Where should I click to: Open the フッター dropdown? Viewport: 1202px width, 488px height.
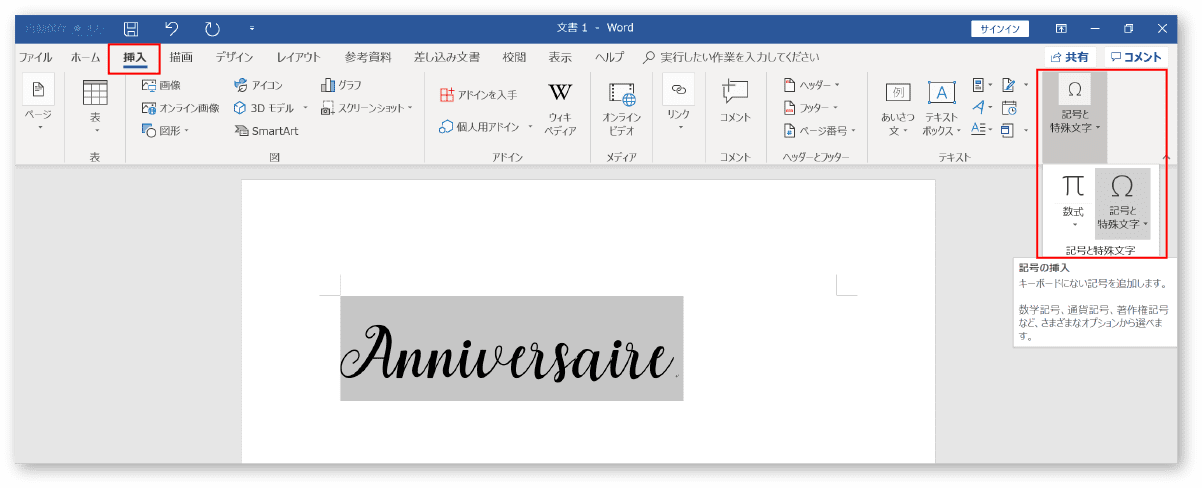(x=811, y=108)
